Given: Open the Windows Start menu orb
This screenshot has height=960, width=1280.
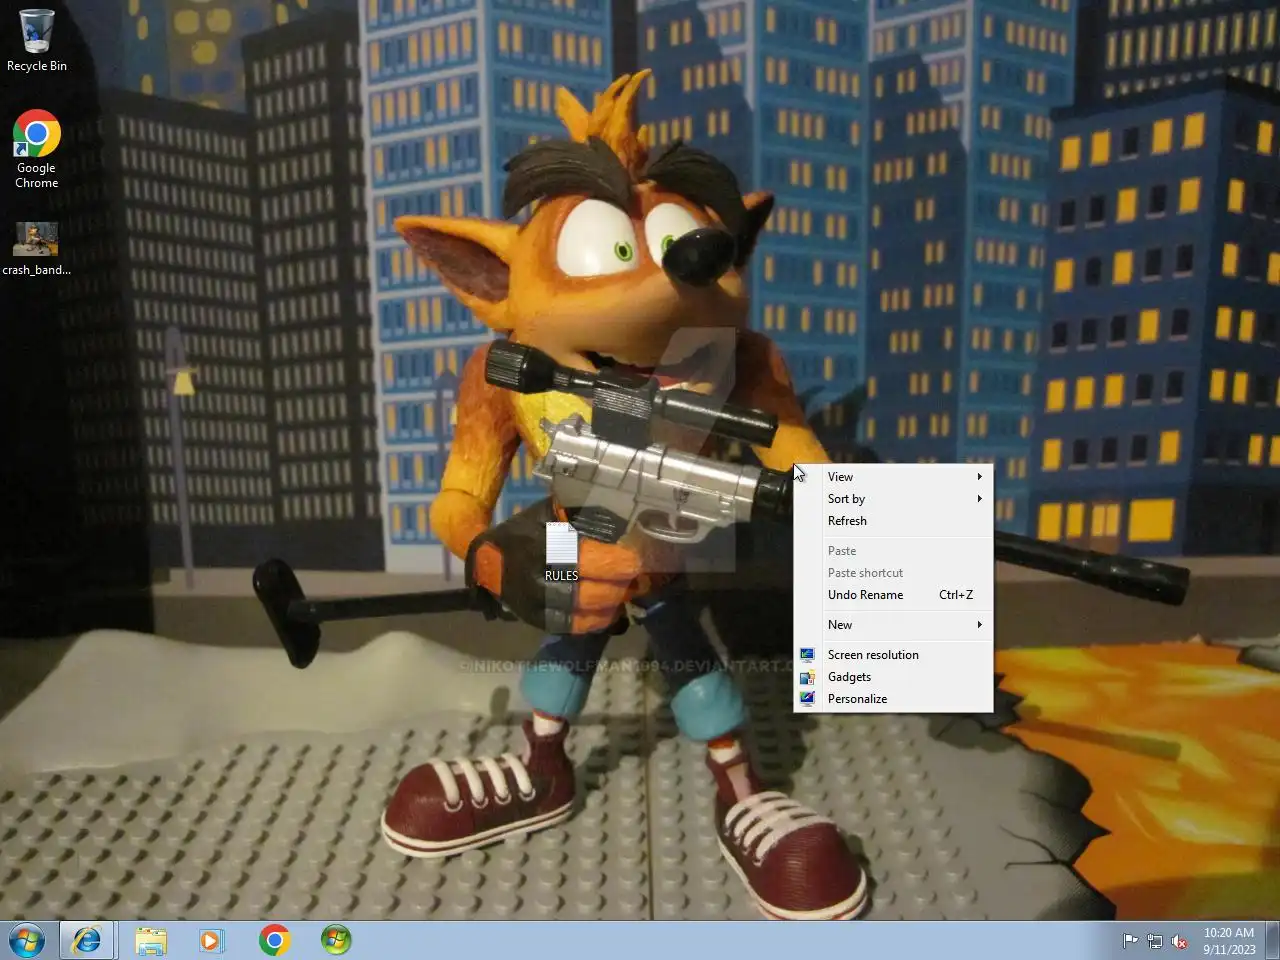Looking at the screenshot, I should point(27,940).
